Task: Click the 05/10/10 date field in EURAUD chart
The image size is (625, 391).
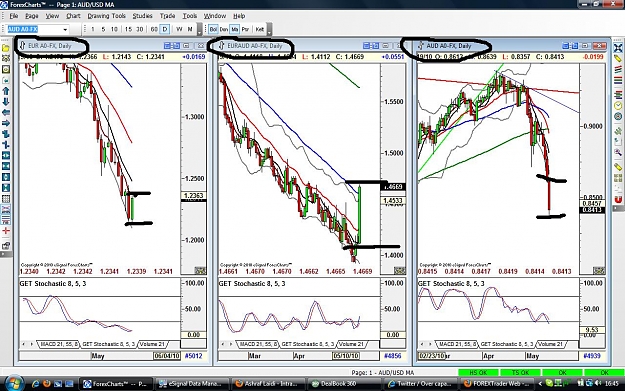Action: click(x=346, y=356)
